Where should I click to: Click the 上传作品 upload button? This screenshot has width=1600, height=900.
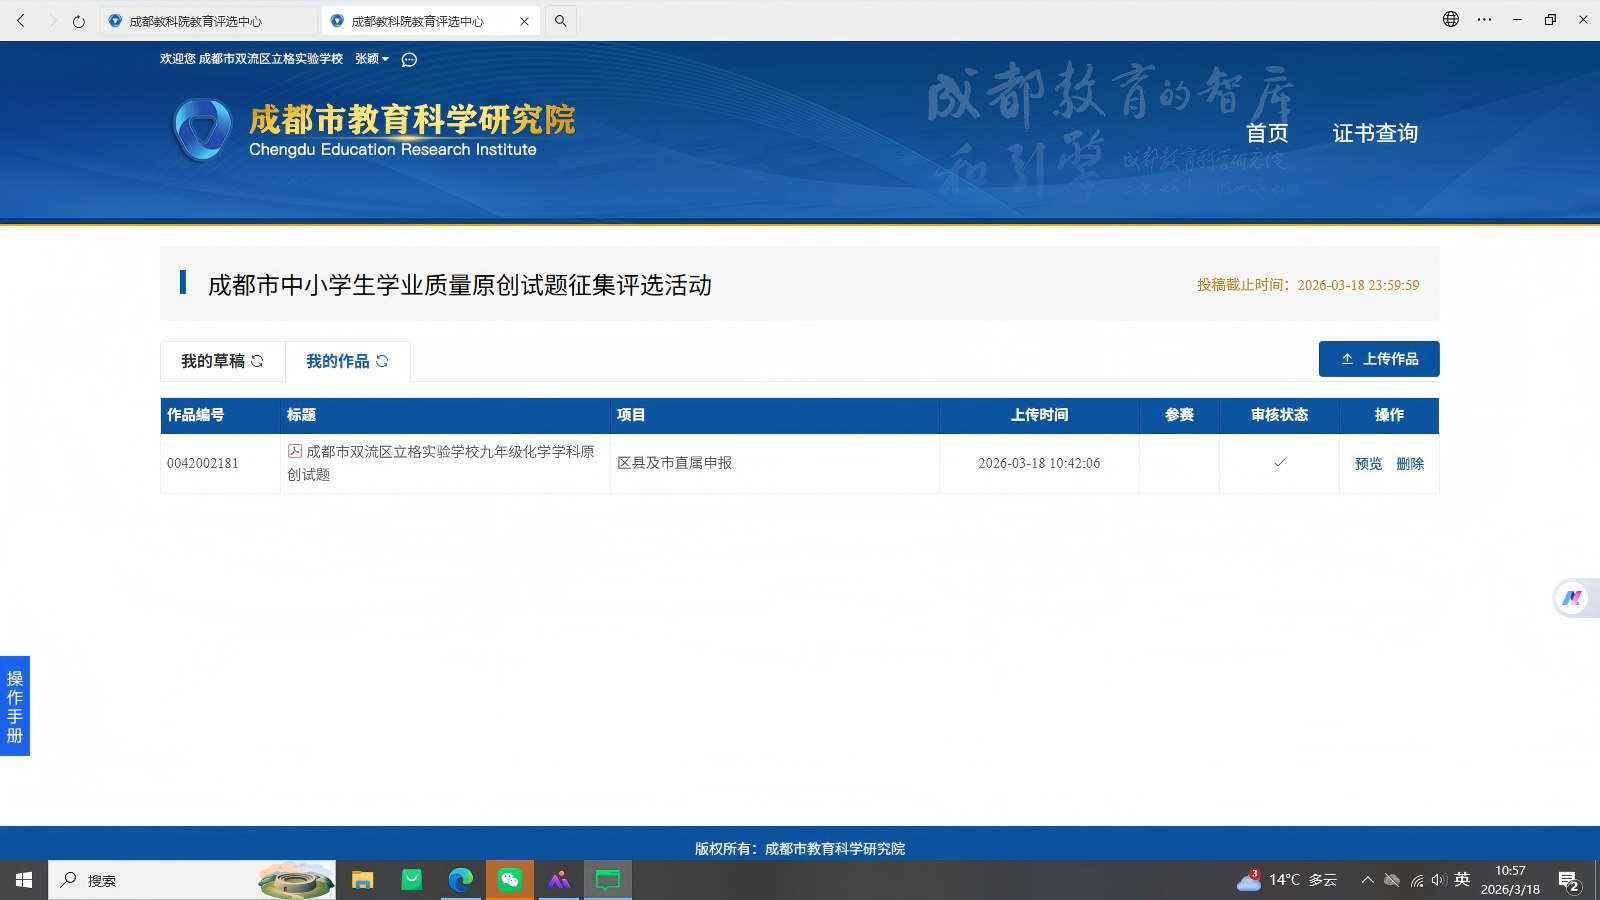(1378, 359)
